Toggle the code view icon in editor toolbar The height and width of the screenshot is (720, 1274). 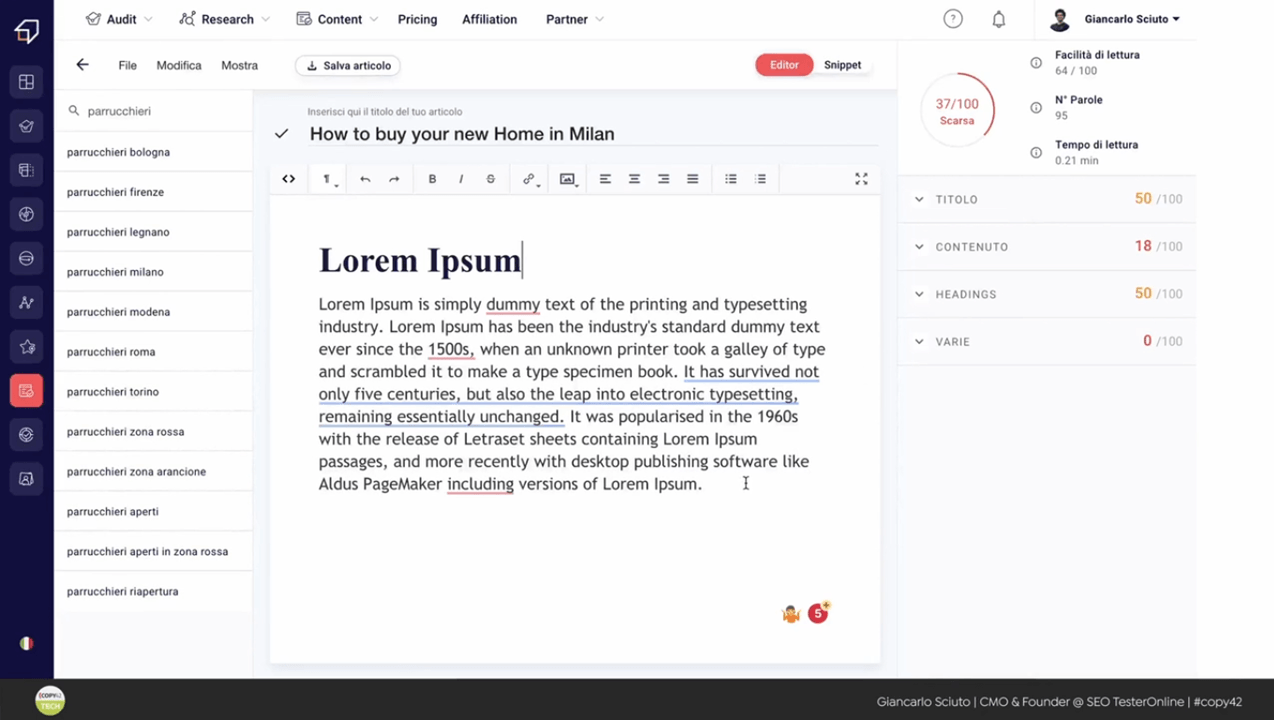coord(288,179)
